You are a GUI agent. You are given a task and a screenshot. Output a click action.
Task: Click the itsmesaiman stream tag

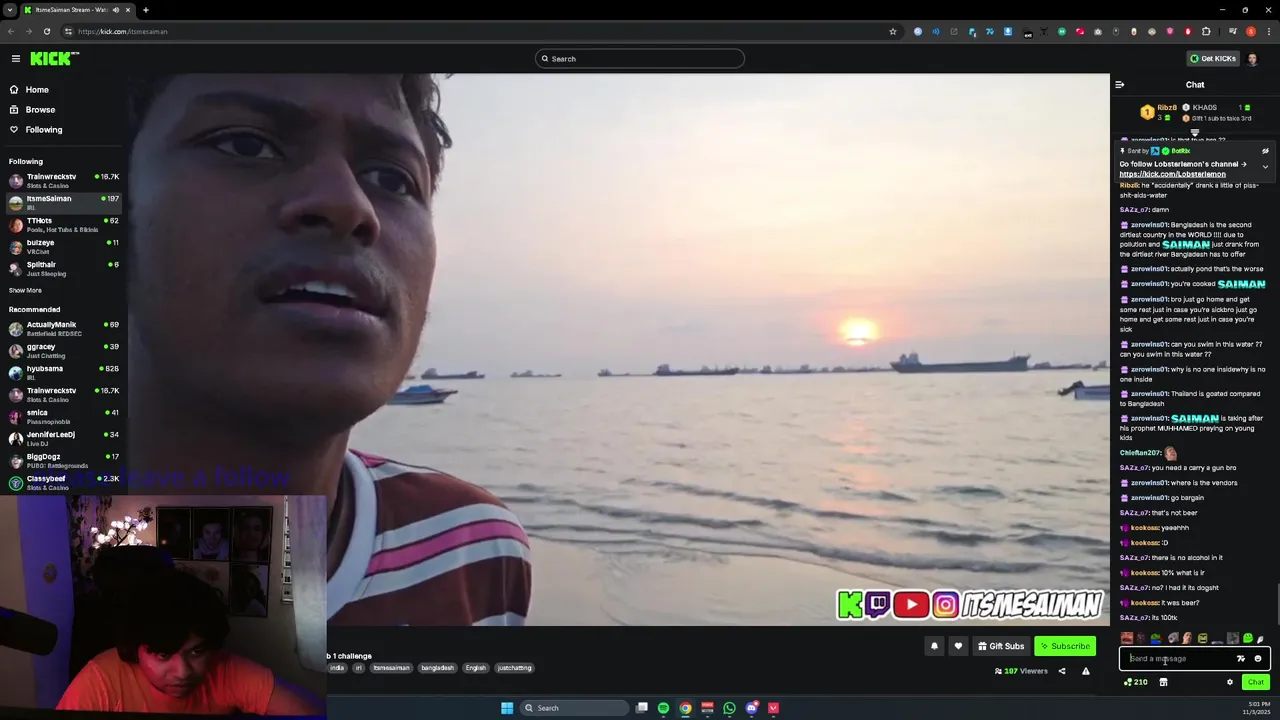tap(392, 668)
